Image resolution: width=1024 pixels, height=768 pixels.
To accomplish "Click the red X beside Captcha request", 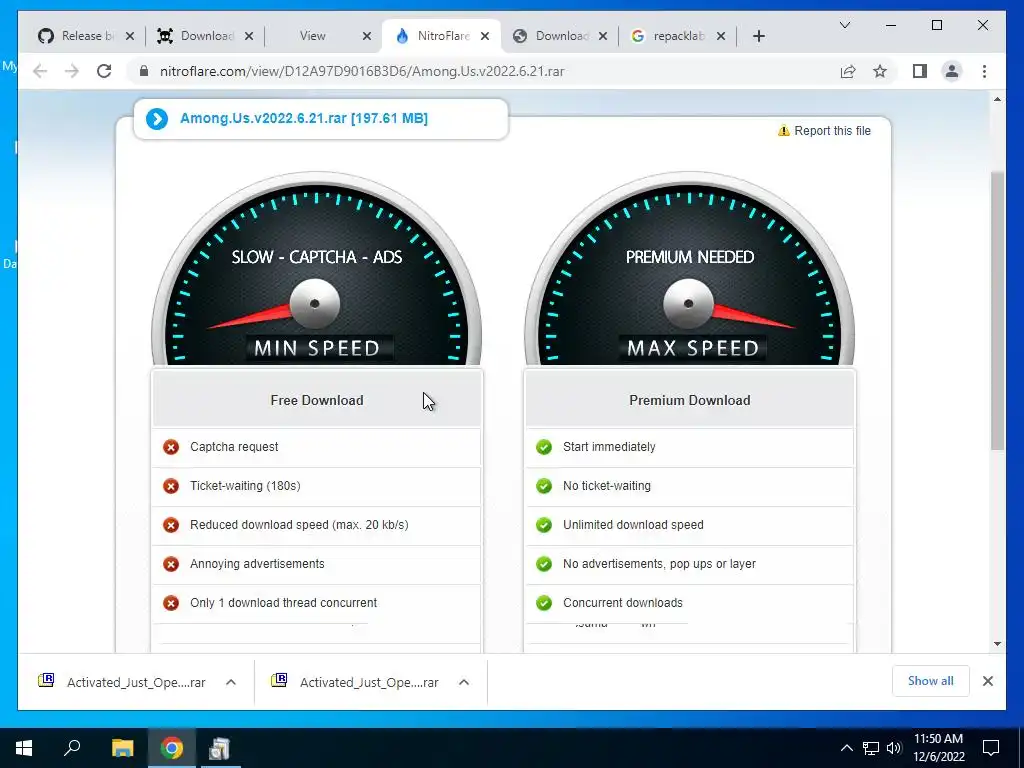I will [171, 447].
